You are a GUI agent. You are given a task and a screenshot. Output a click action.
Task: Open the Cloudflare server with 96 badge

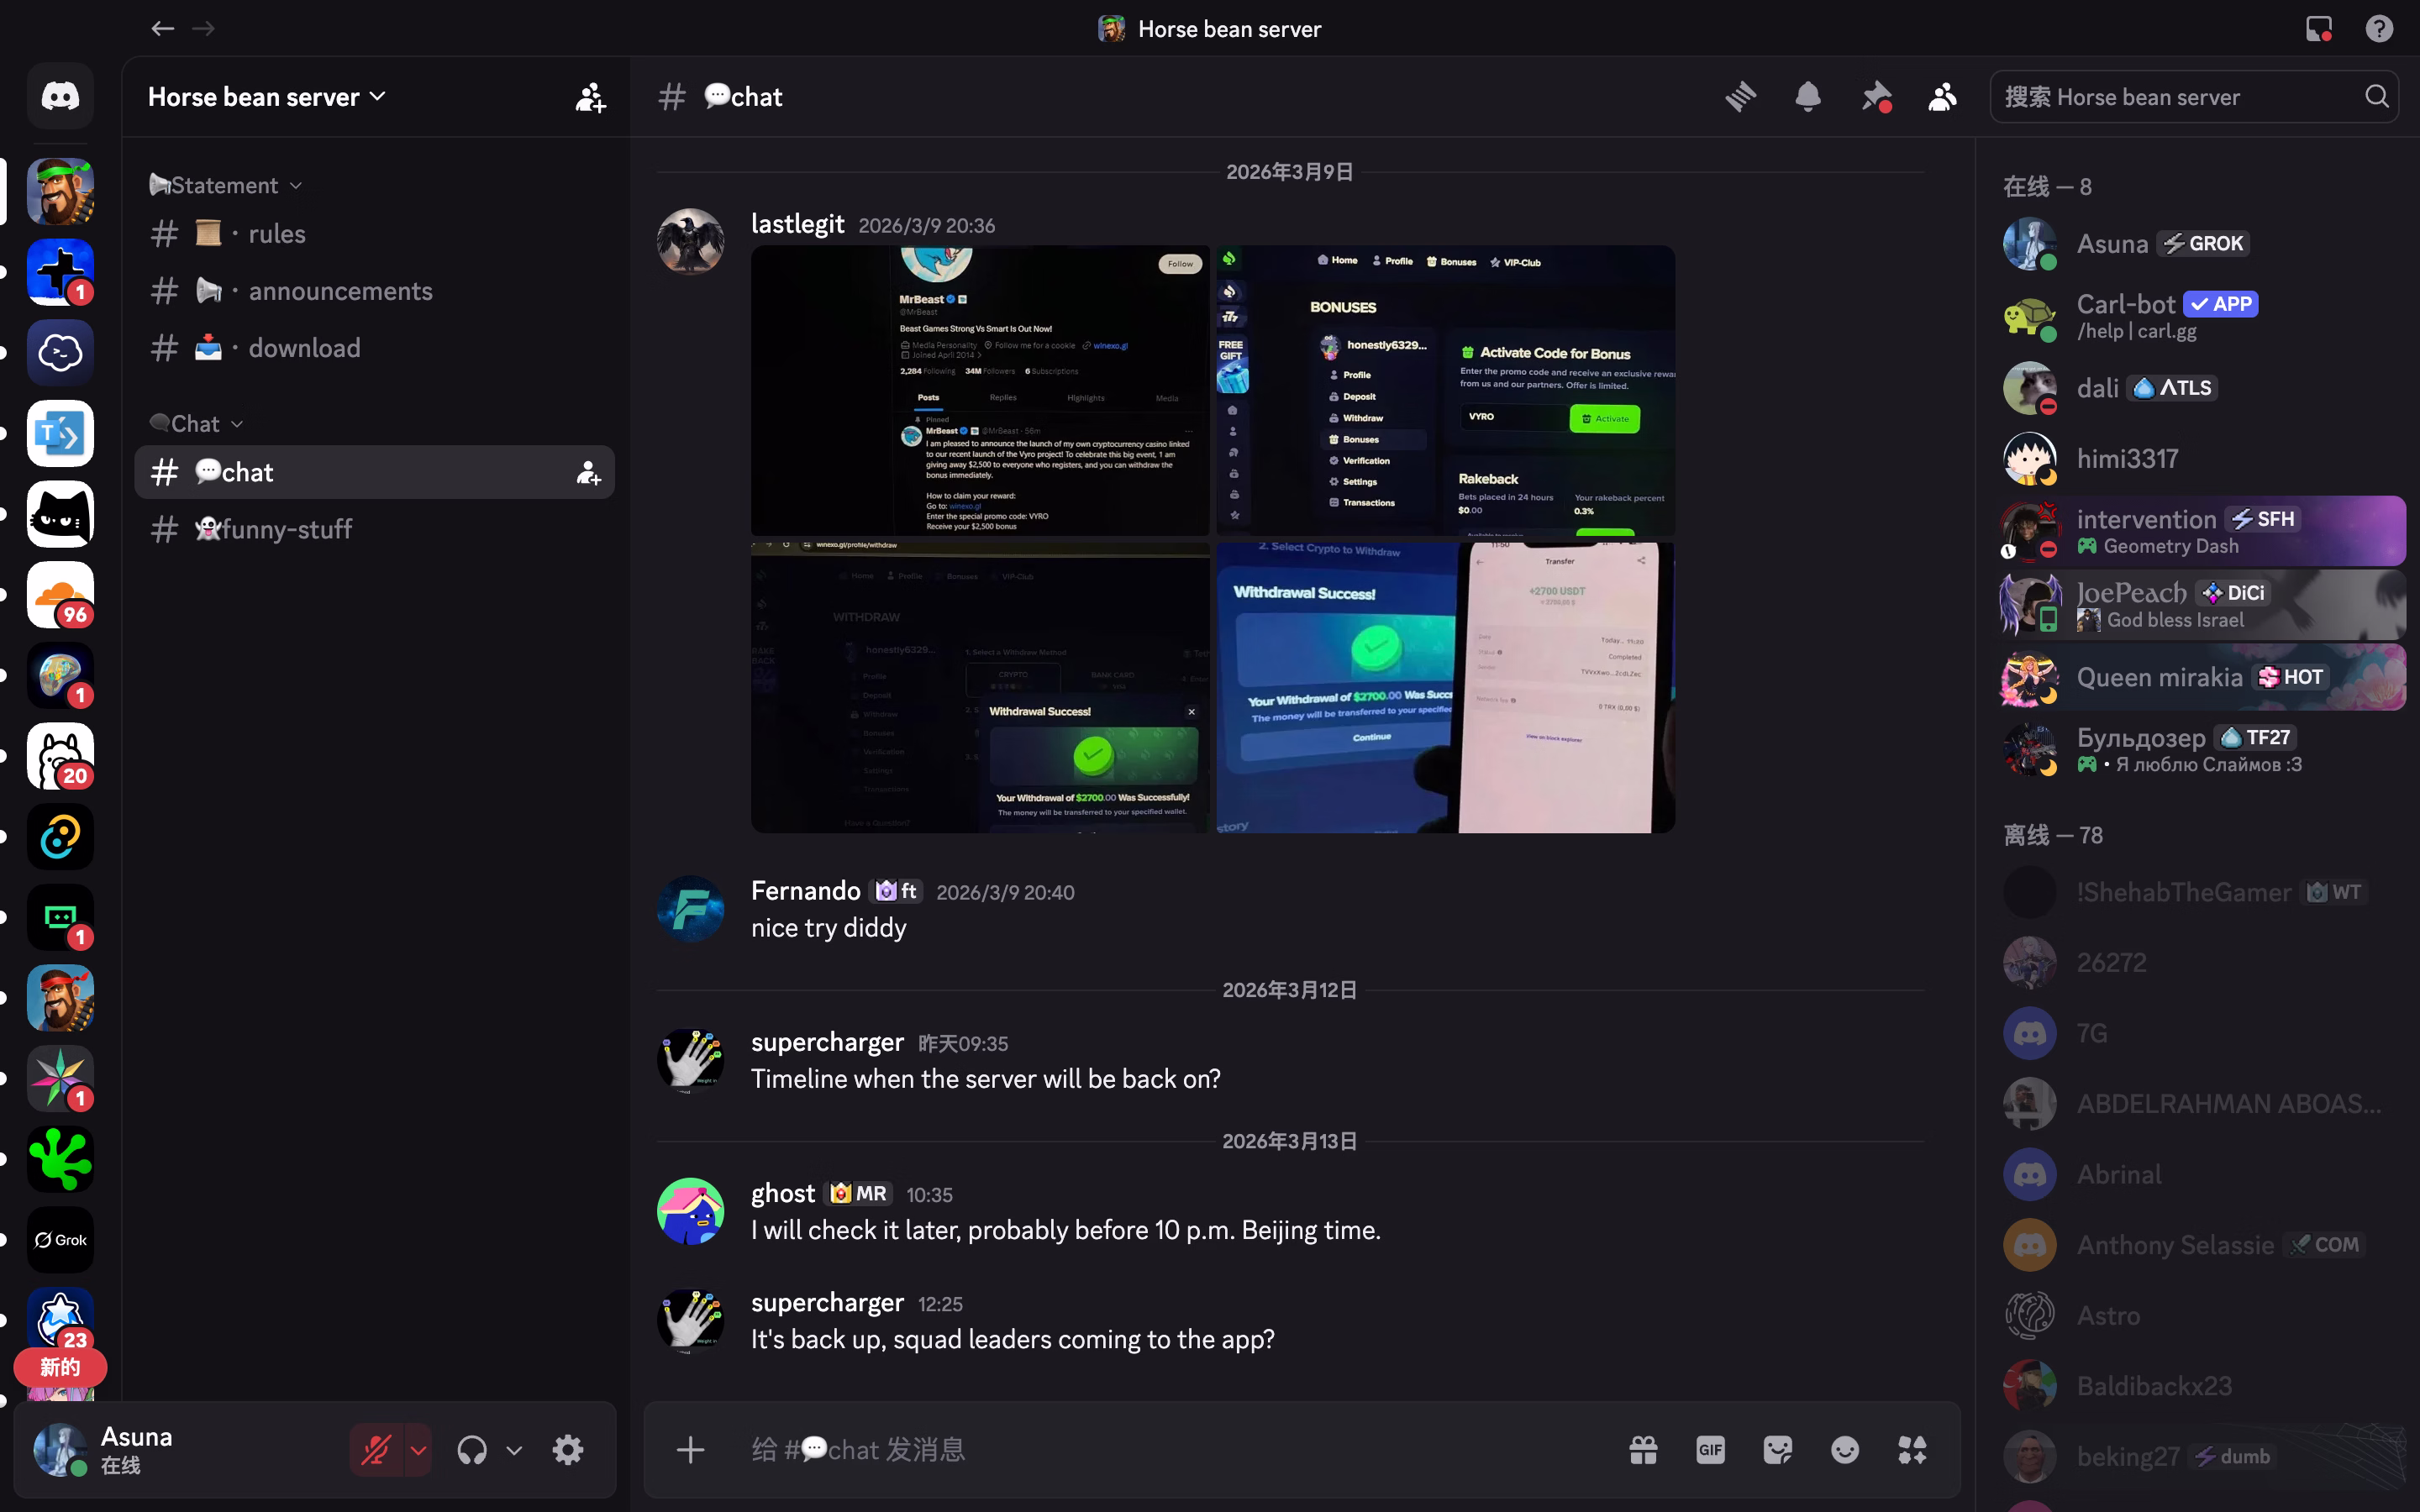(x=60, y=595)
